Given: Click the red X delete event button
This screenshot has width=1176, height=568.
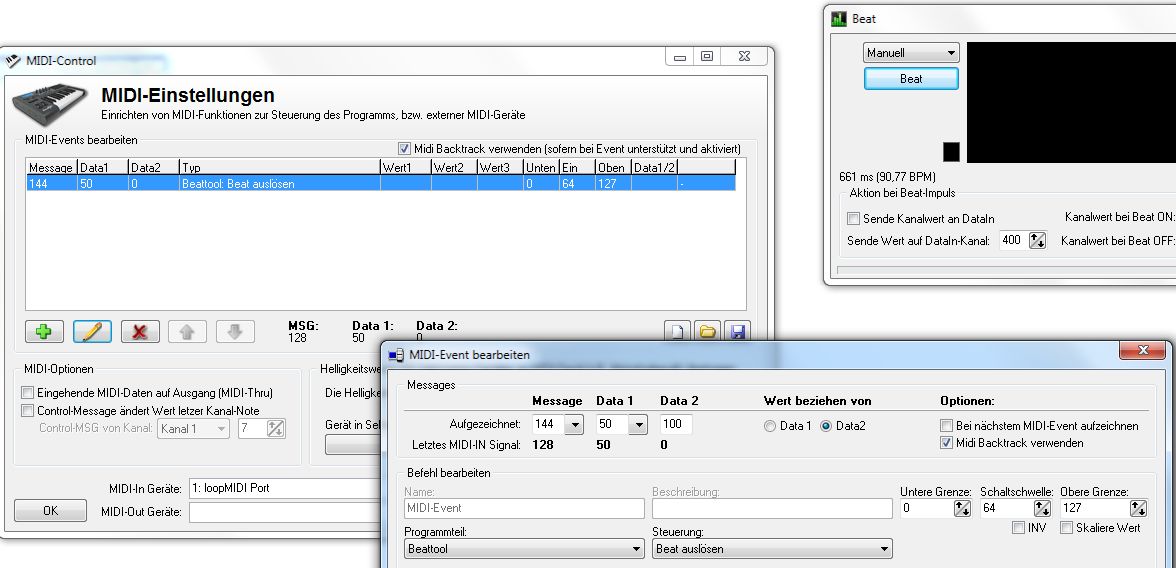Looking at the screenshot, I should [140, 331].
